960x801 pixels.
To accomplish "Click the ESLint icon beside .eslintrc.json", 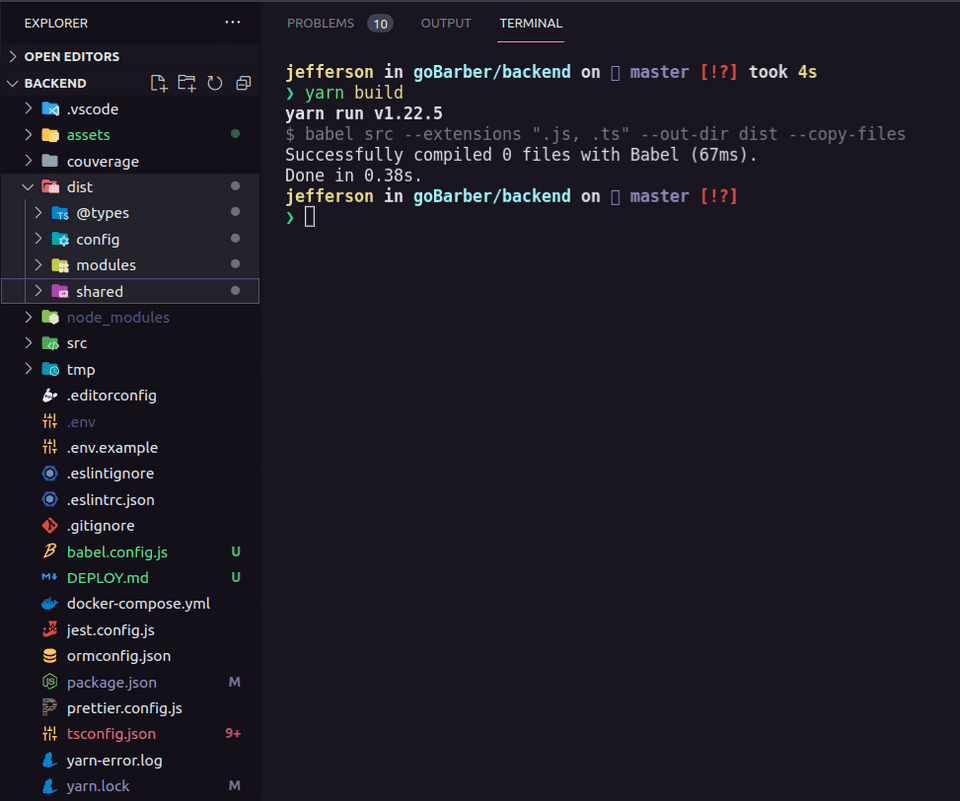I will pos(51,499).
